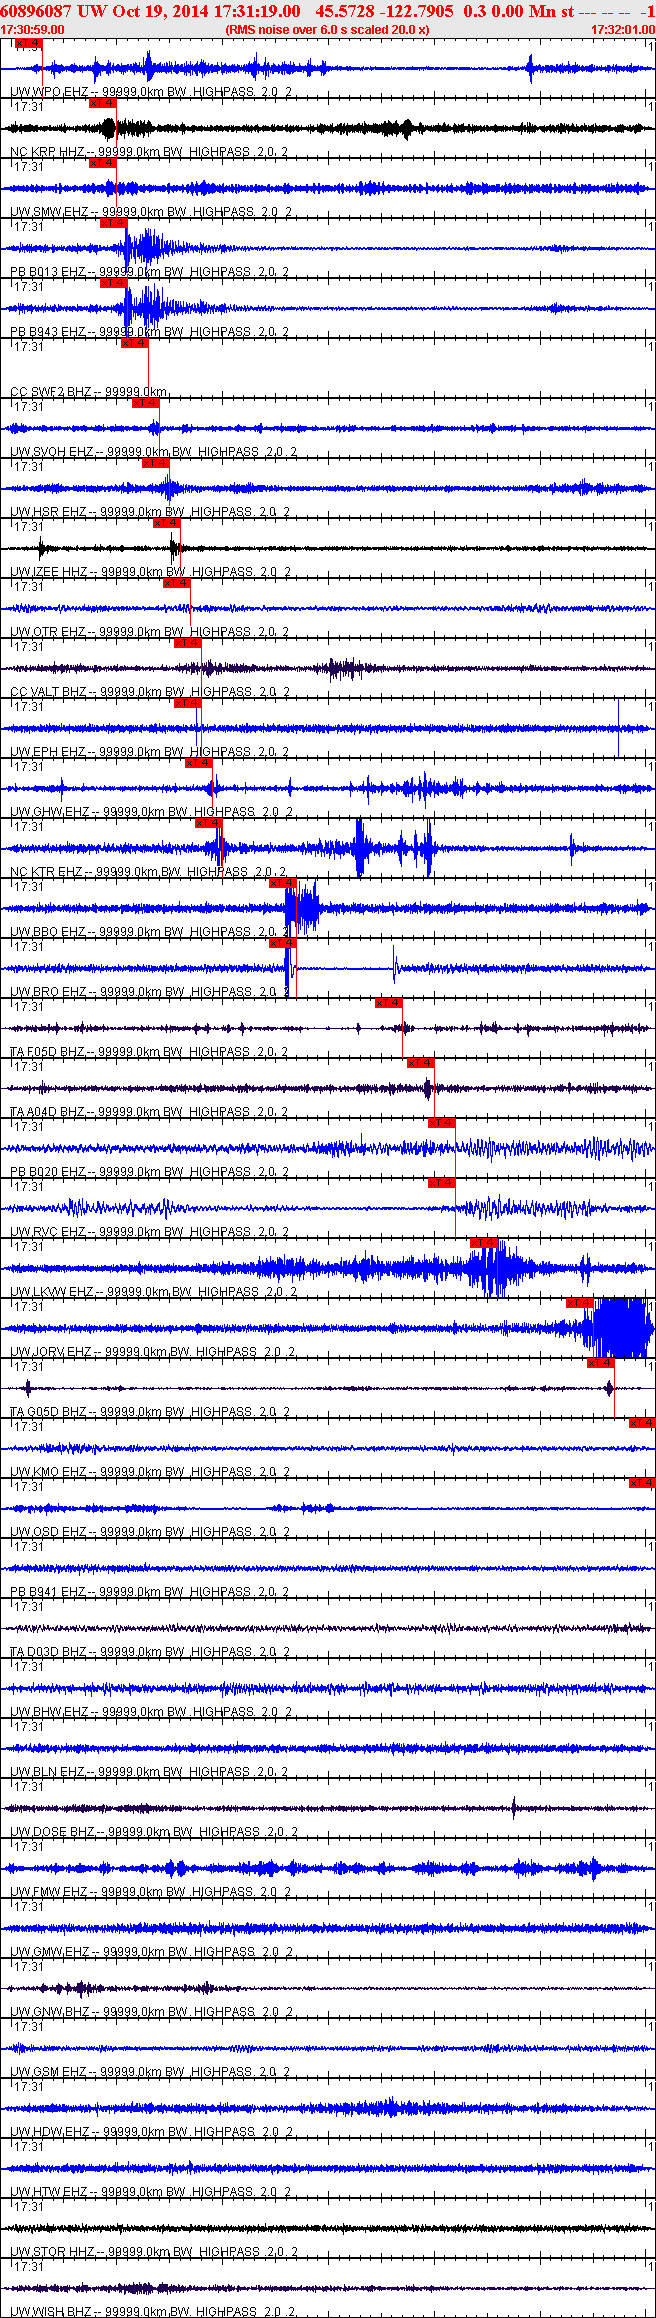
Task: Click the RMS noise scaling header text
Action: pyautogui.click(x=328, y=30)
